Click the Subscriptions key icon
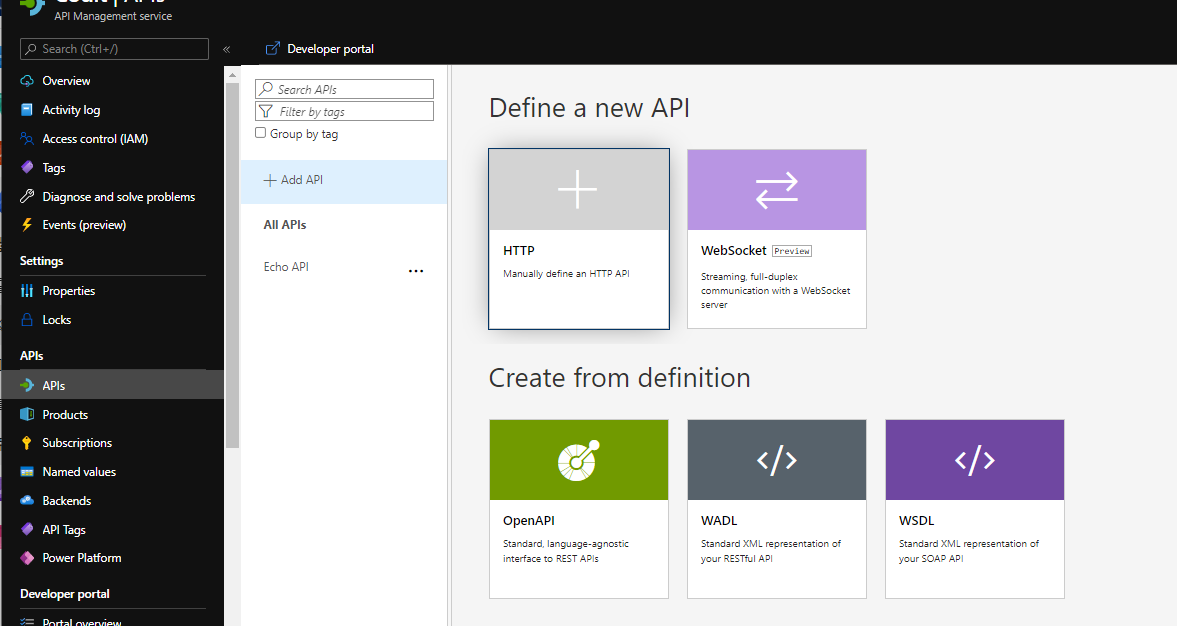Viewport: 1177px width, 626px height. coord(27,443)
